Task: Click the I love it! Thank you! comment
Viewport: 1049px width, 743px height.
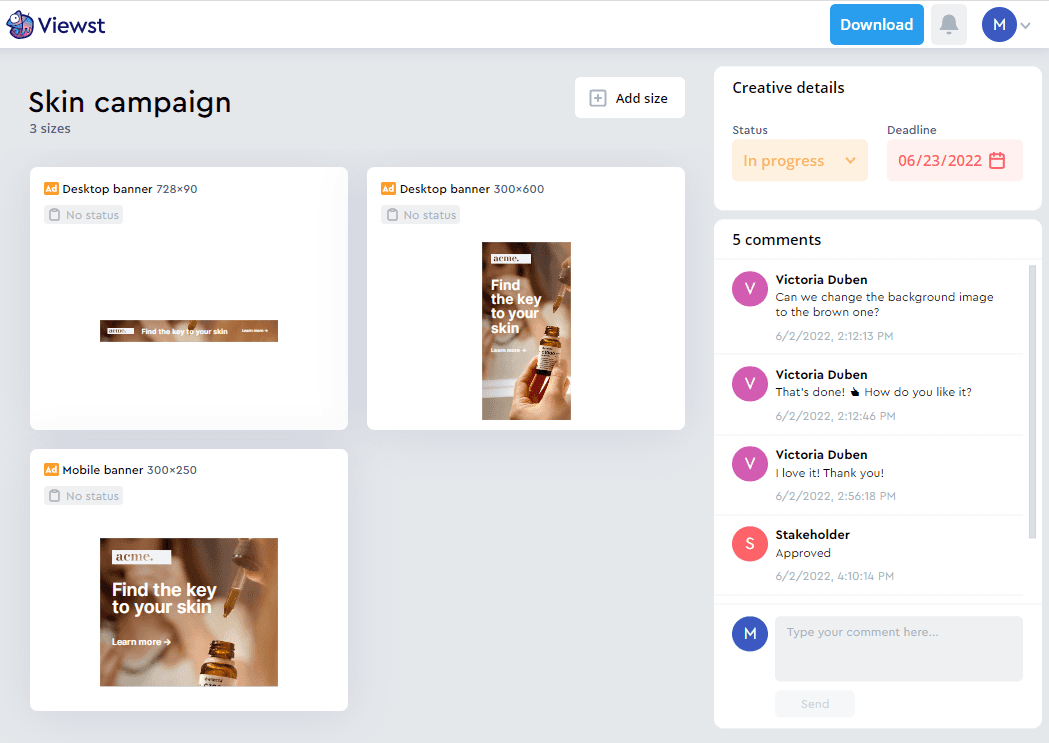Action: [830, 473]
